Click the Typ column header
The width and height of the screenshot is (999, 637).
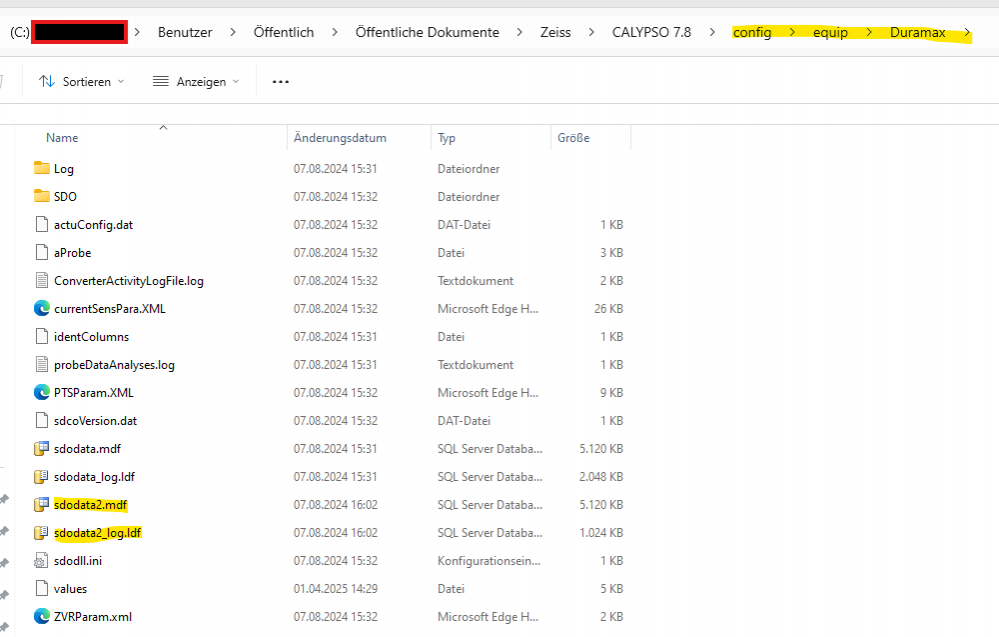point(447,138)
